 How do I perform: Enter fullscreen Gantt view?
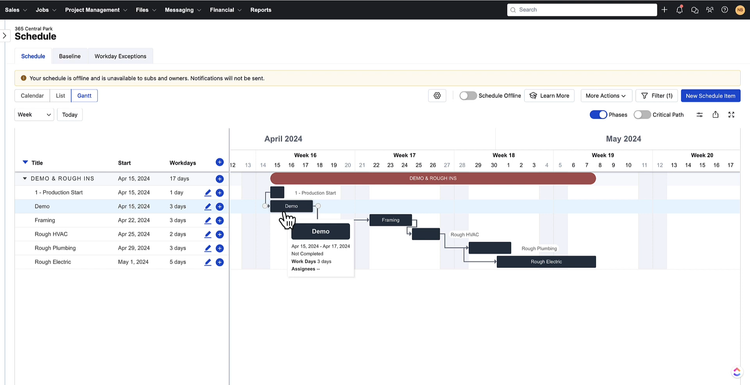coord(731,115)
